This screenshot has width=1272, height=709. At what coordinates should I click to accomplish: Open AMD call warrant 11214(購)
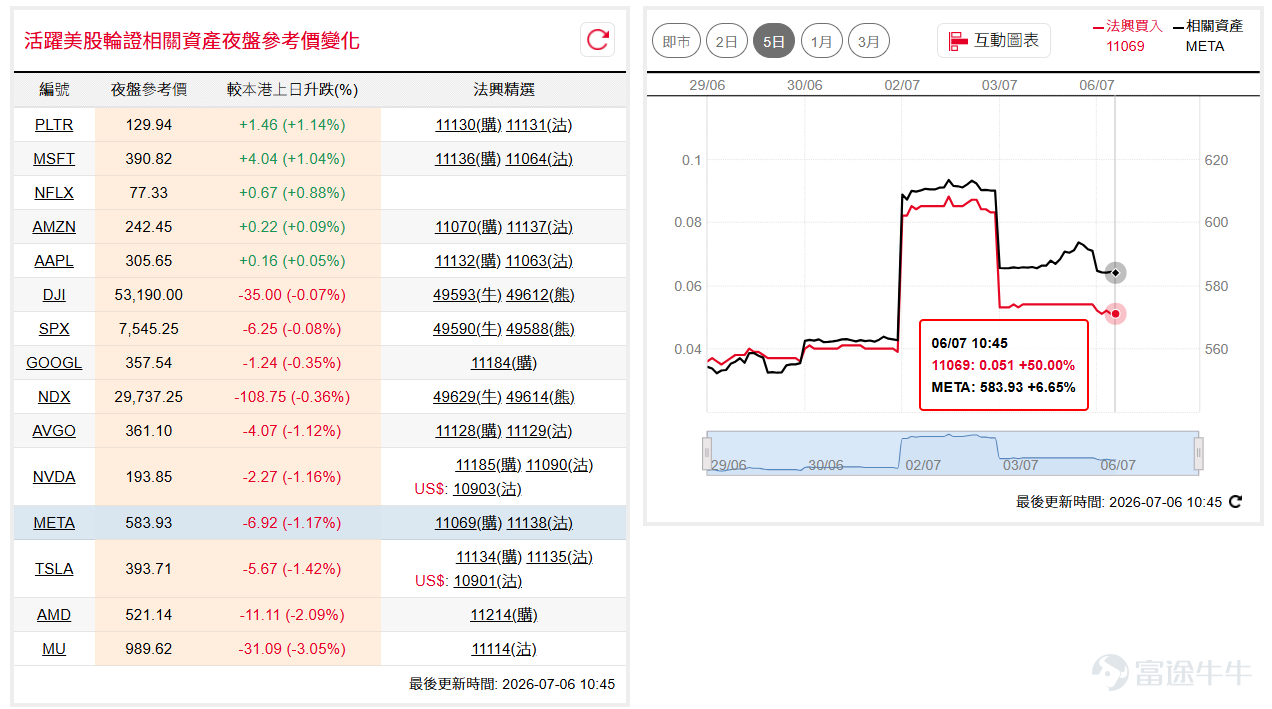(x=504, y=615)
